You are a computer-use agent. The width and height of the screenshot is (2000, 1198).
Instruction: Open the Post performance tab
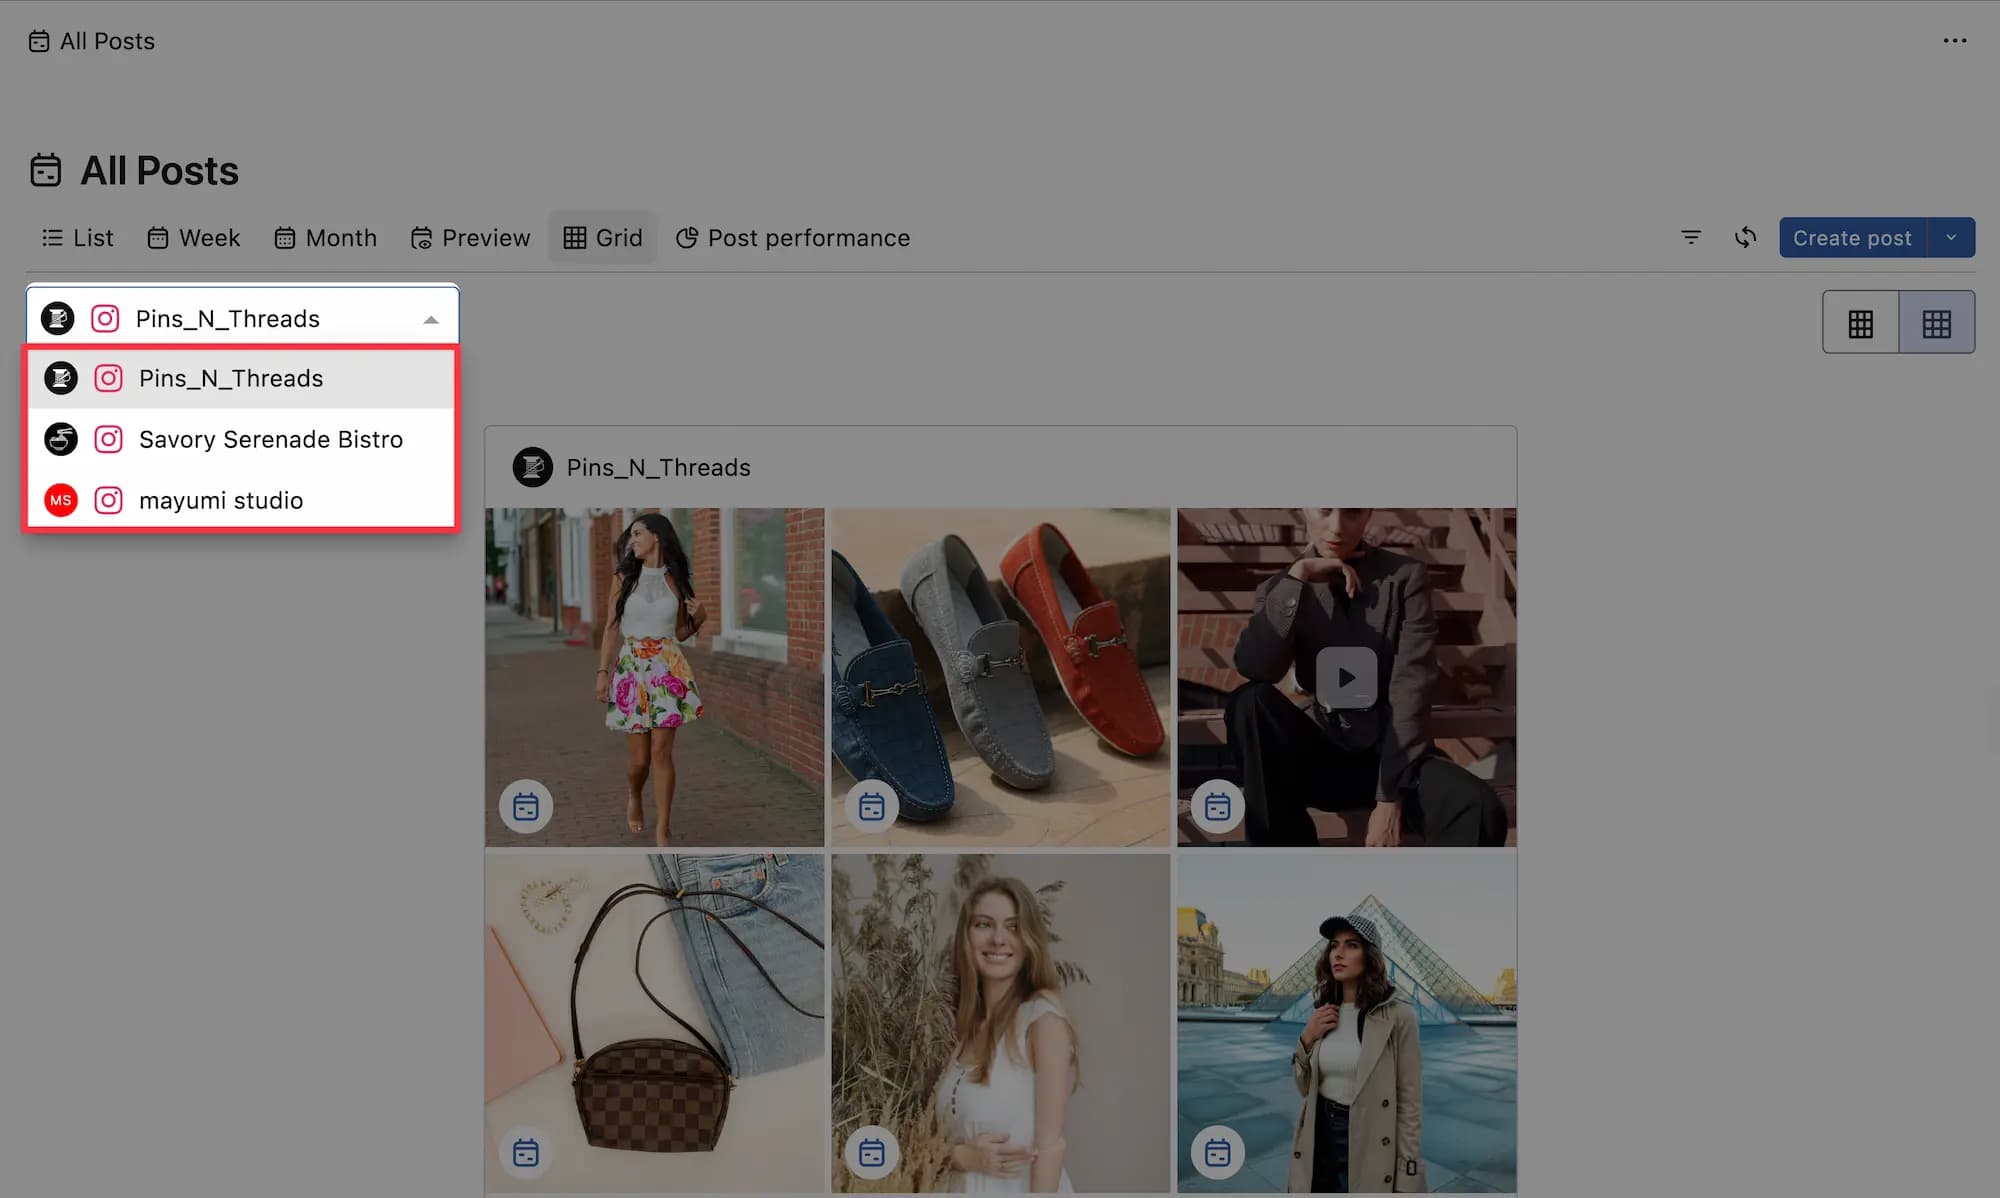793,238
